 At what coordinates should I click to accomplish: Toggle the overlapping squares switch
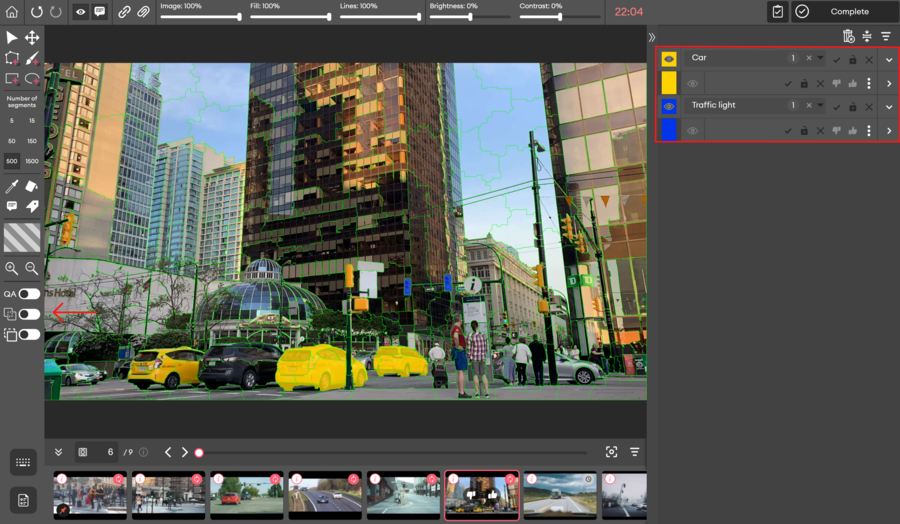tap(29, 314)
